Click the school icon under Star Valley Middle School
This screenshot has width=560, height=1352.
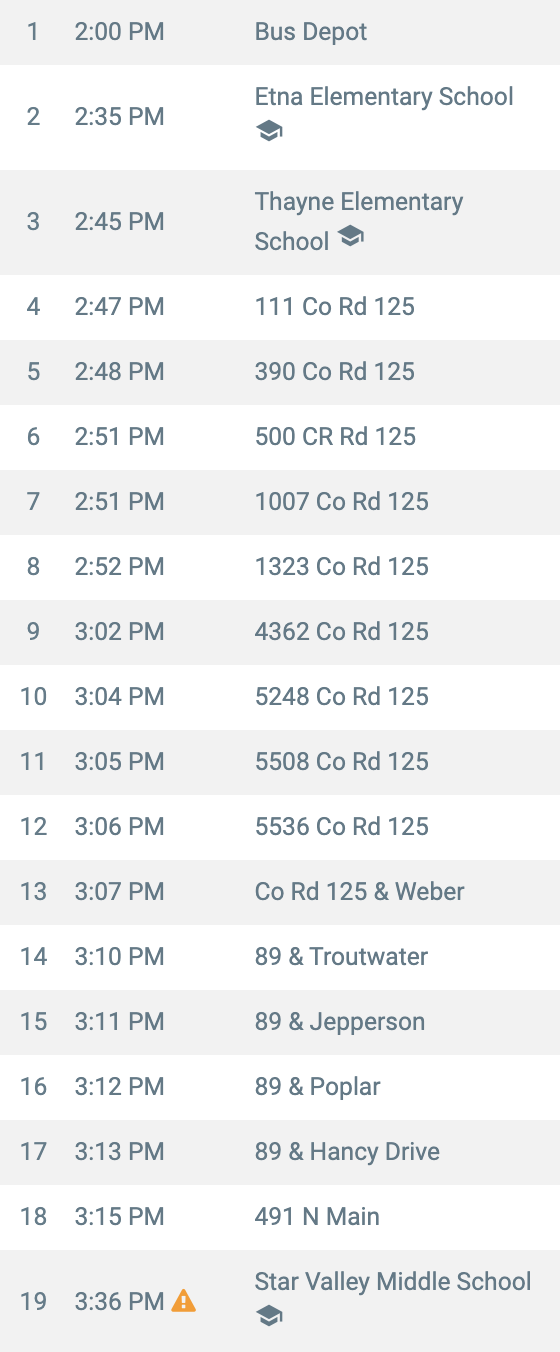click(x=269, y=1316)
